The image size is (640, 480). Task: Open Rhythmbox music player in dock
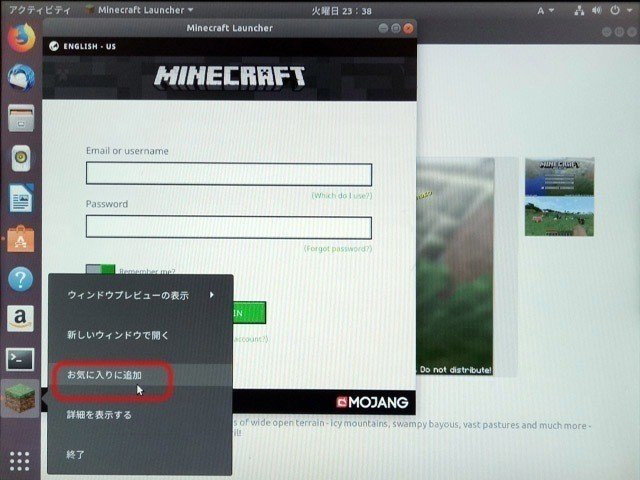click(x=21, y=158)
